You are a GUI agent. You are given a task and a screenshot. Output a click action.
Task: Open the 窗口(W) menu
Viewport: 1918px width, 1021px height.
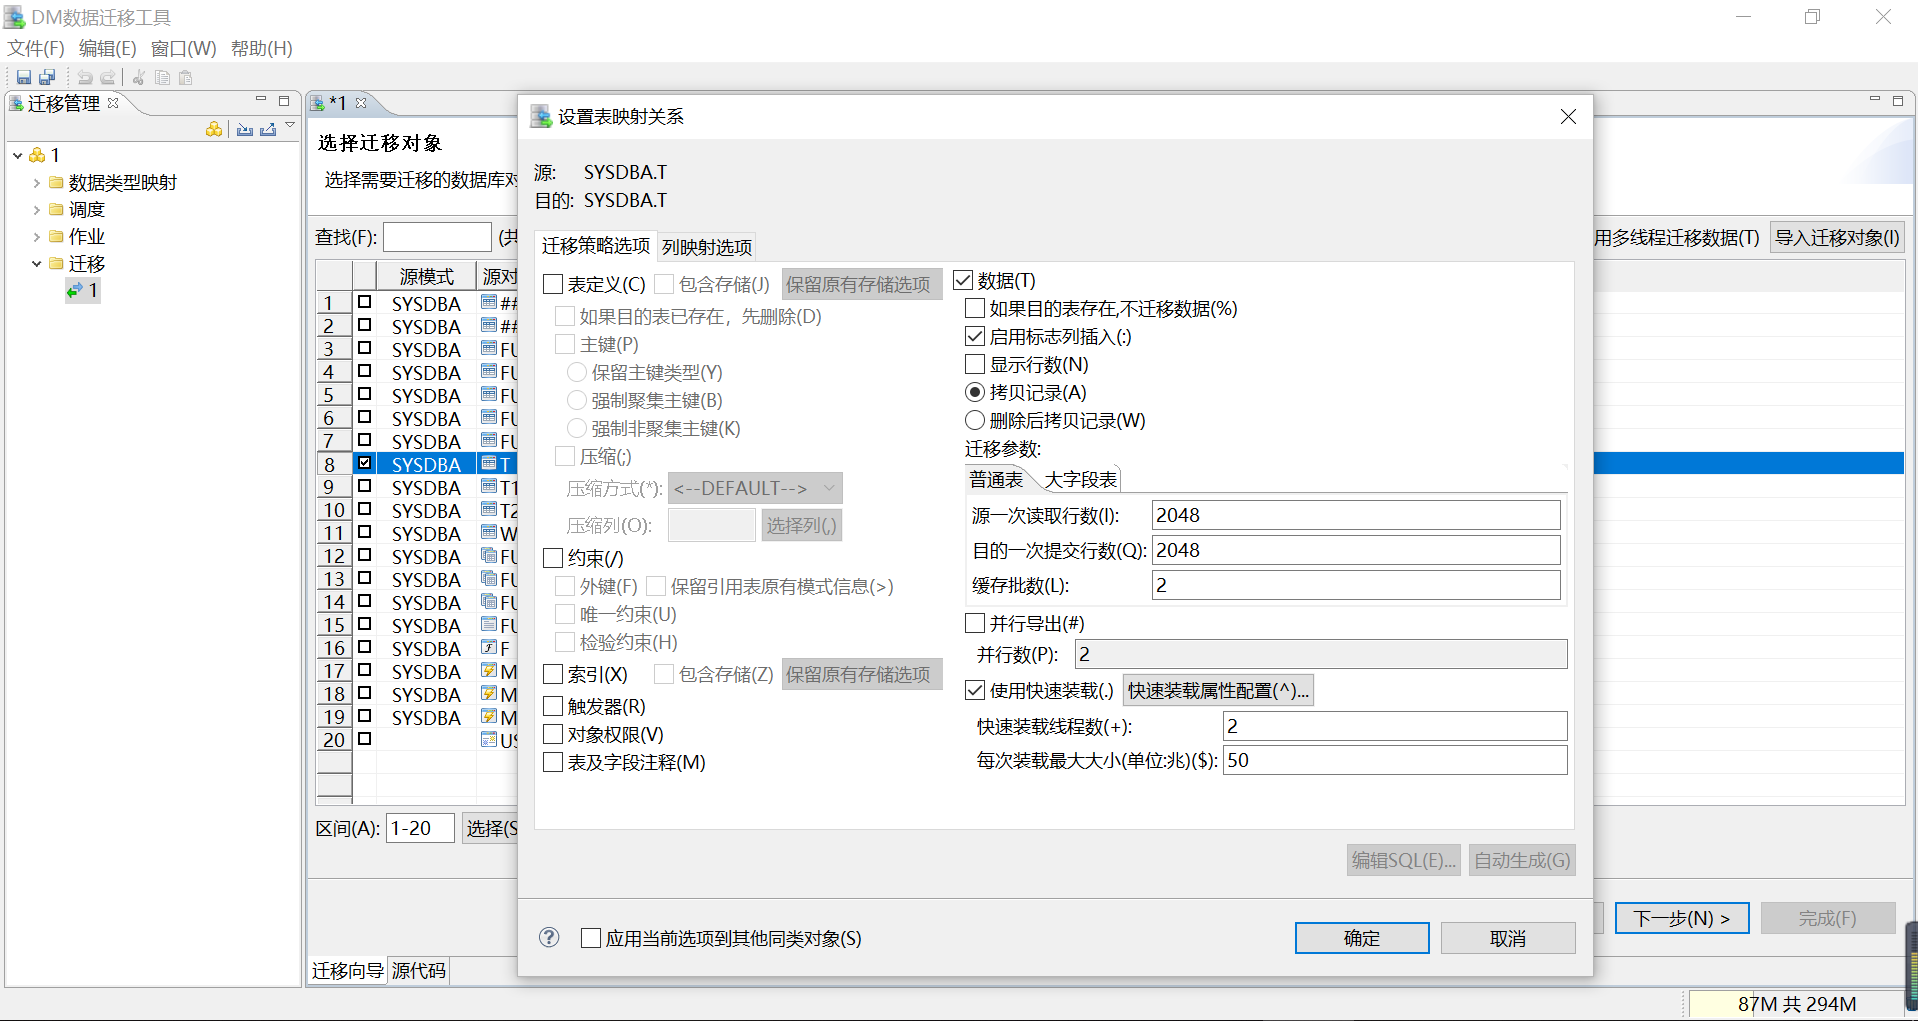point(183,48)
